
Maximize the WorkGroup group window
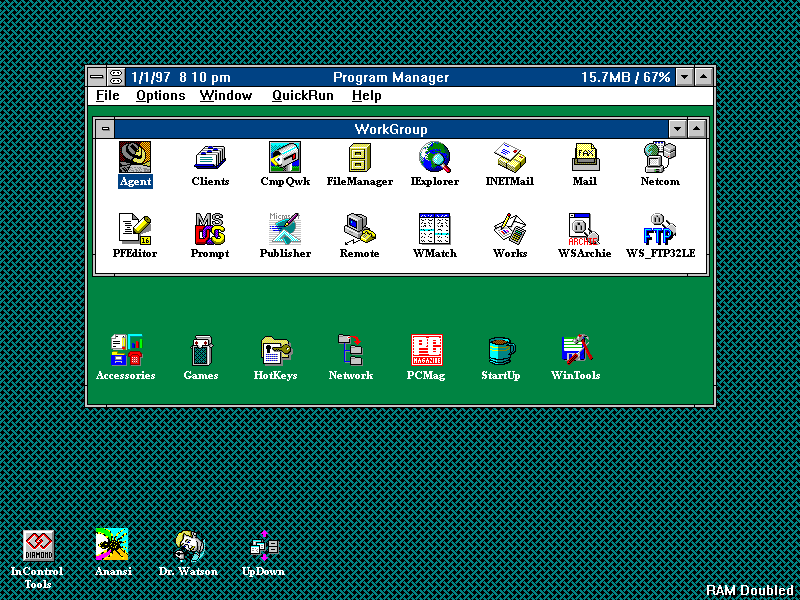click(697, 129)
